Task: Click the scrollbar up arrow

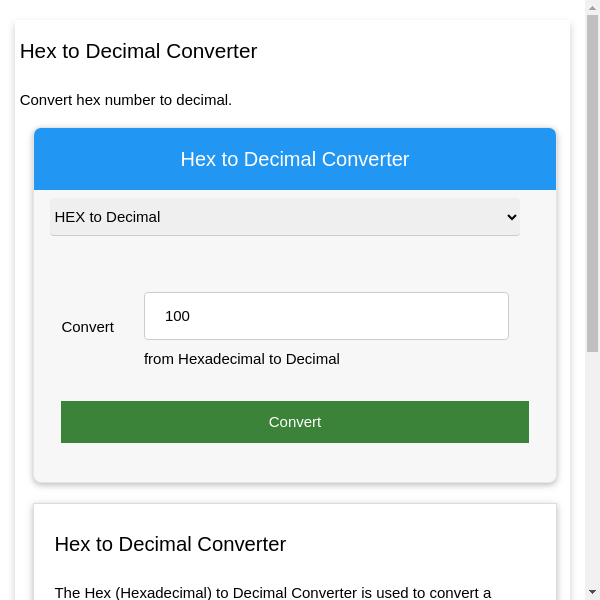Action: 592,8
